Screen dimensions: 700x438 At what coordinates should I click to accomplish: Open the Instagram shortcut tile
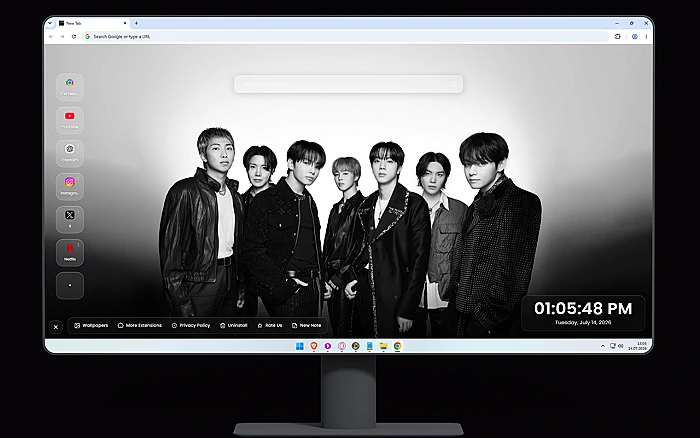pyautogui.click(x=70, y=186)
